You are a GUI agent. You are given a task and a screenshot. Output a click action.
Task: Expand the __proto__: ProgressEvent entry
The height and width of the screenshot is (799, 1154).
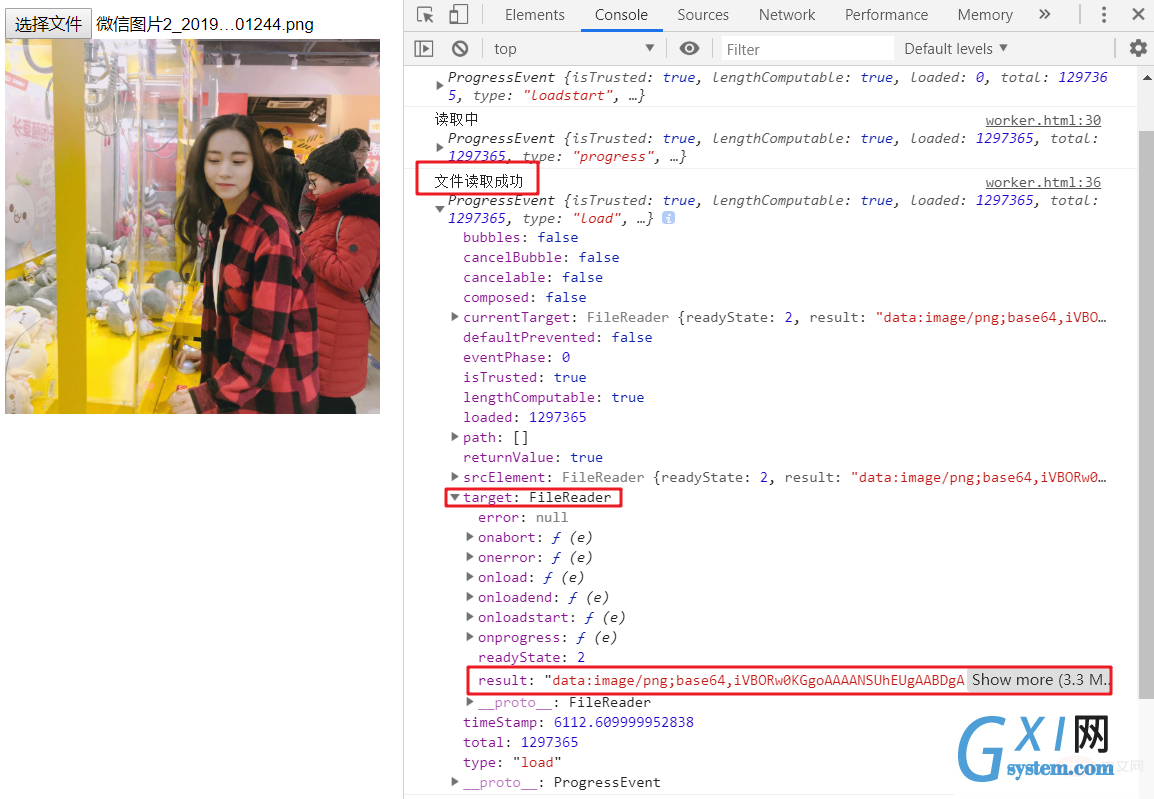point(454,782)
